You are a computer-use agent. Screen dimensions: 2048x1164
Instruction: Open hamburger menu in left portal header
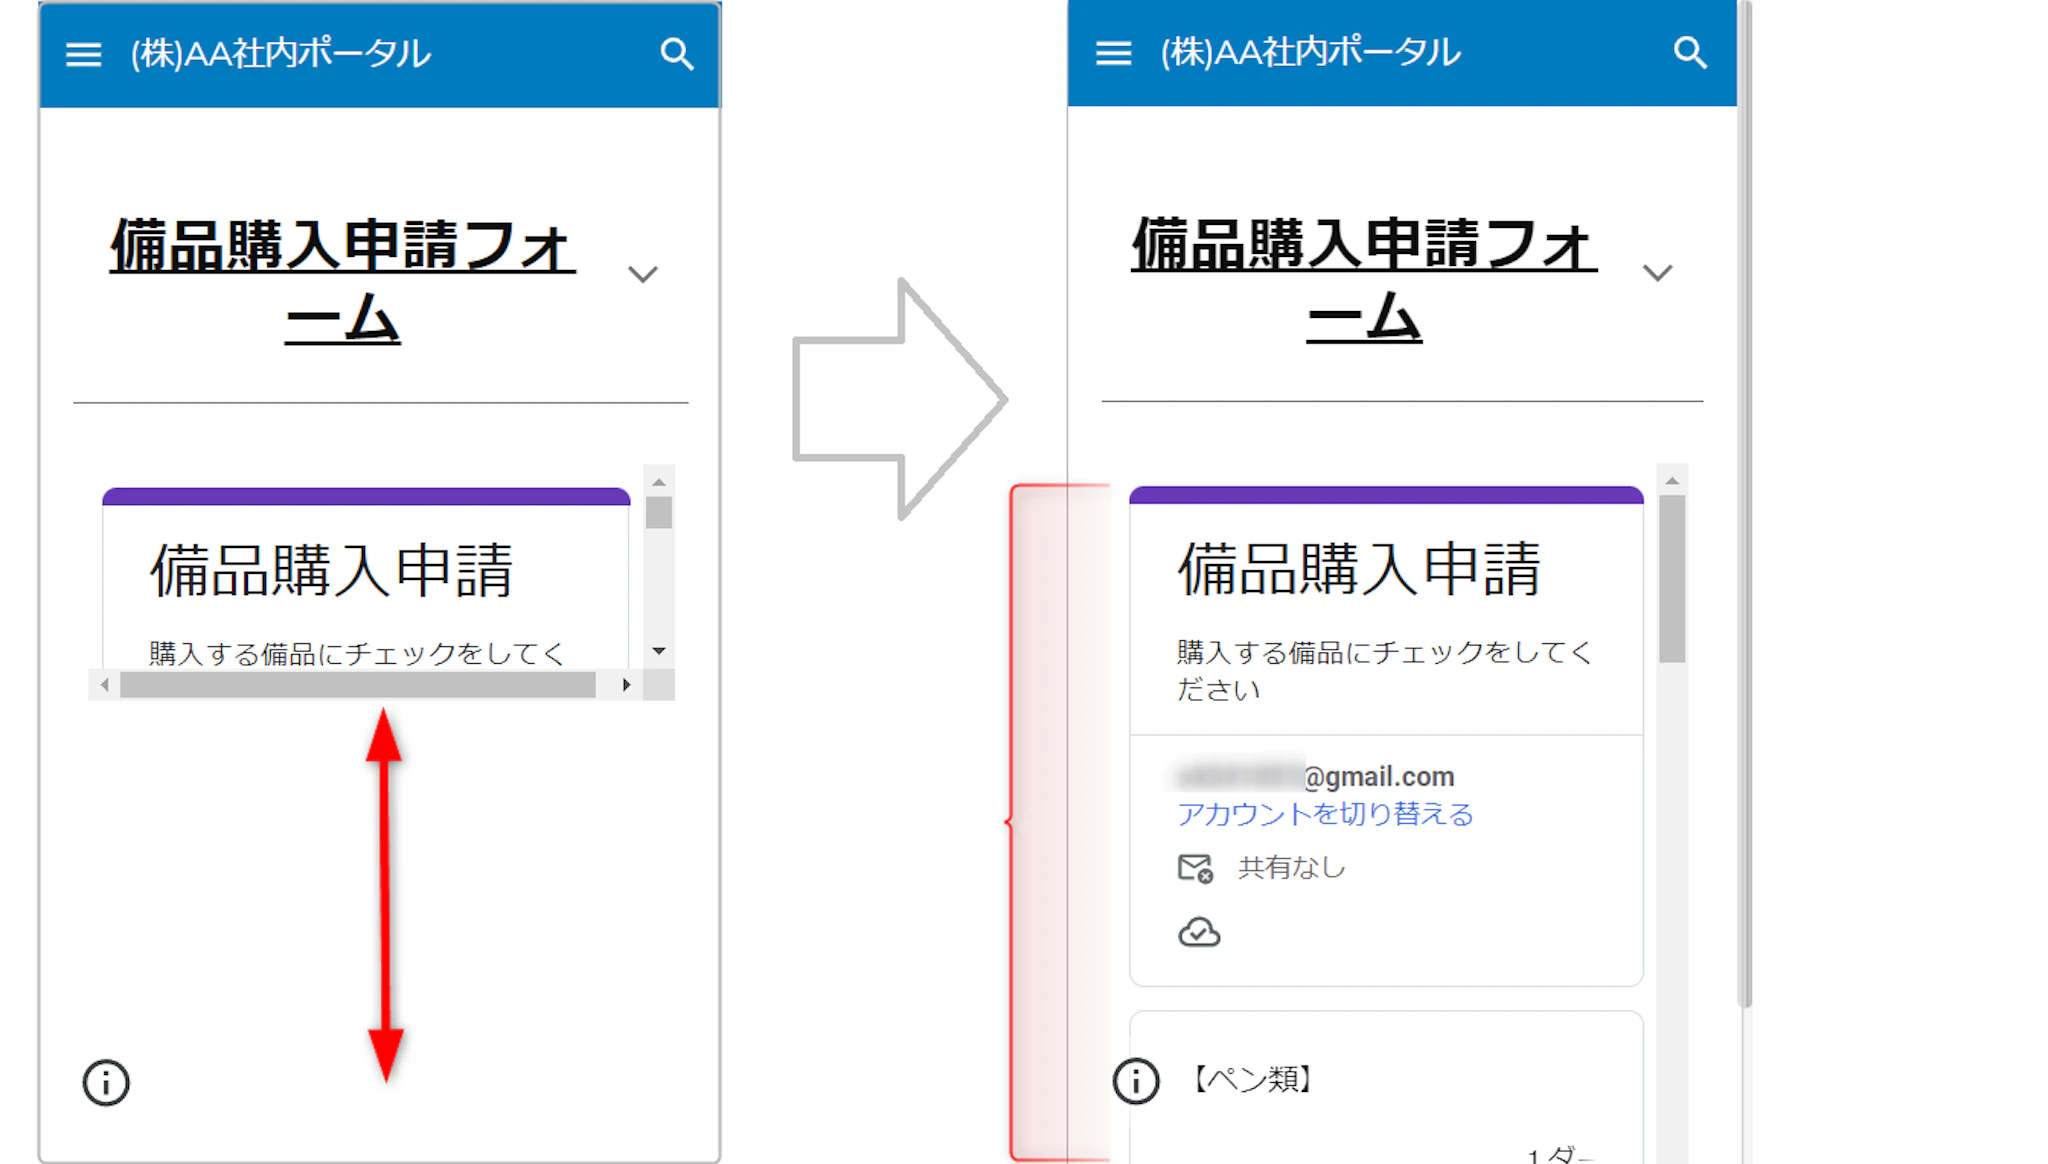click(x=83, y=54)
